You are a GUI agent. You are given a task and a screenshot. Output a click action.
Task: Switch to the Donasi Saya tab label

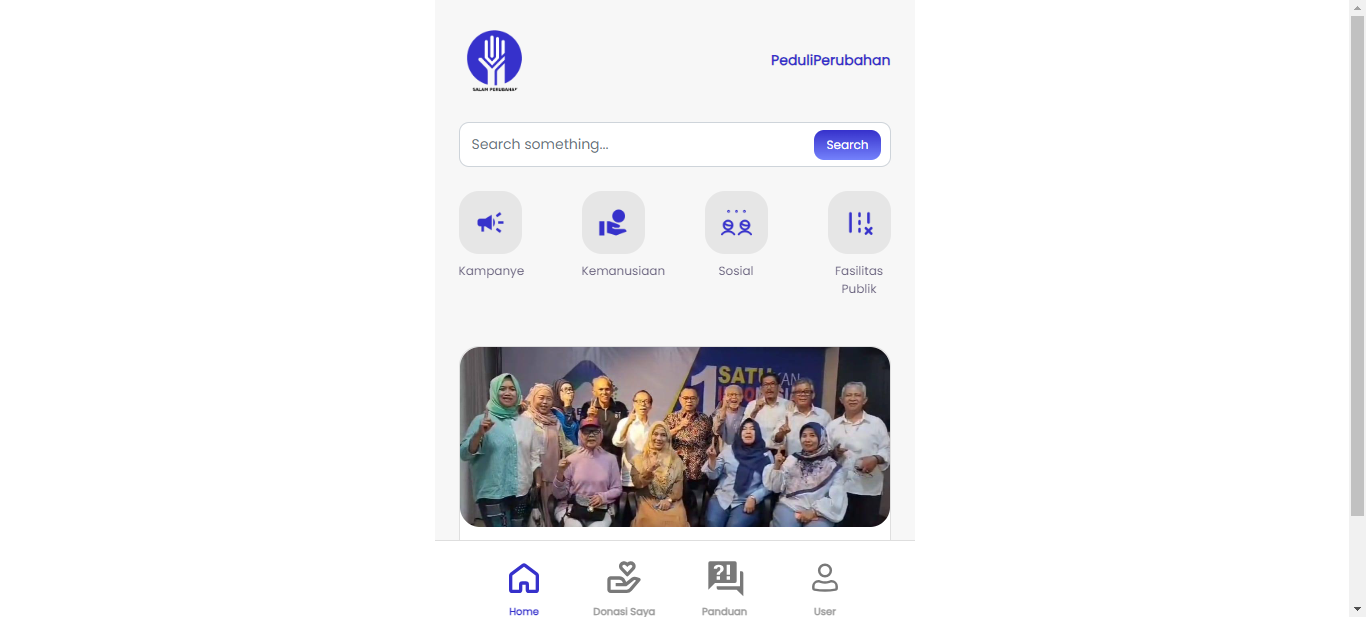tap(624, 611)
